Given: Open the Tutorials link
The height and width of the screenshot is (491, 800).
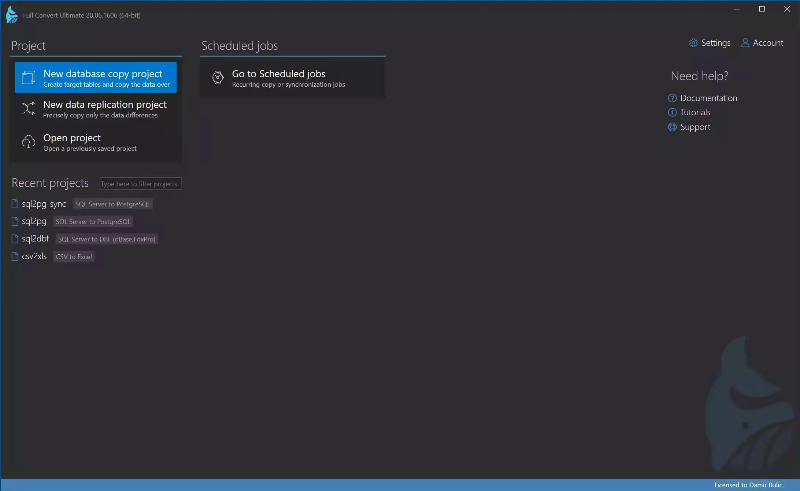Looking at the screenshot, I should 695,112.
